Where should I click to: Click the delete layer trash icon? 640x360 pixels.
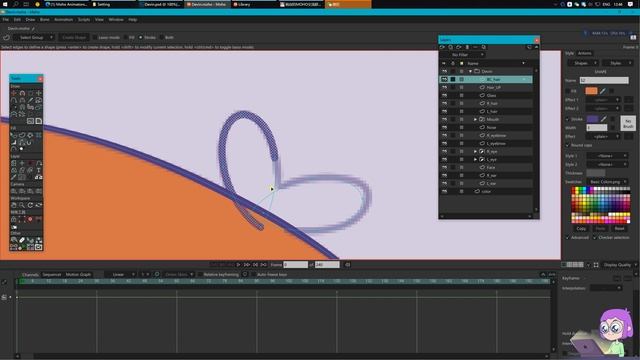tap(467, 47)
